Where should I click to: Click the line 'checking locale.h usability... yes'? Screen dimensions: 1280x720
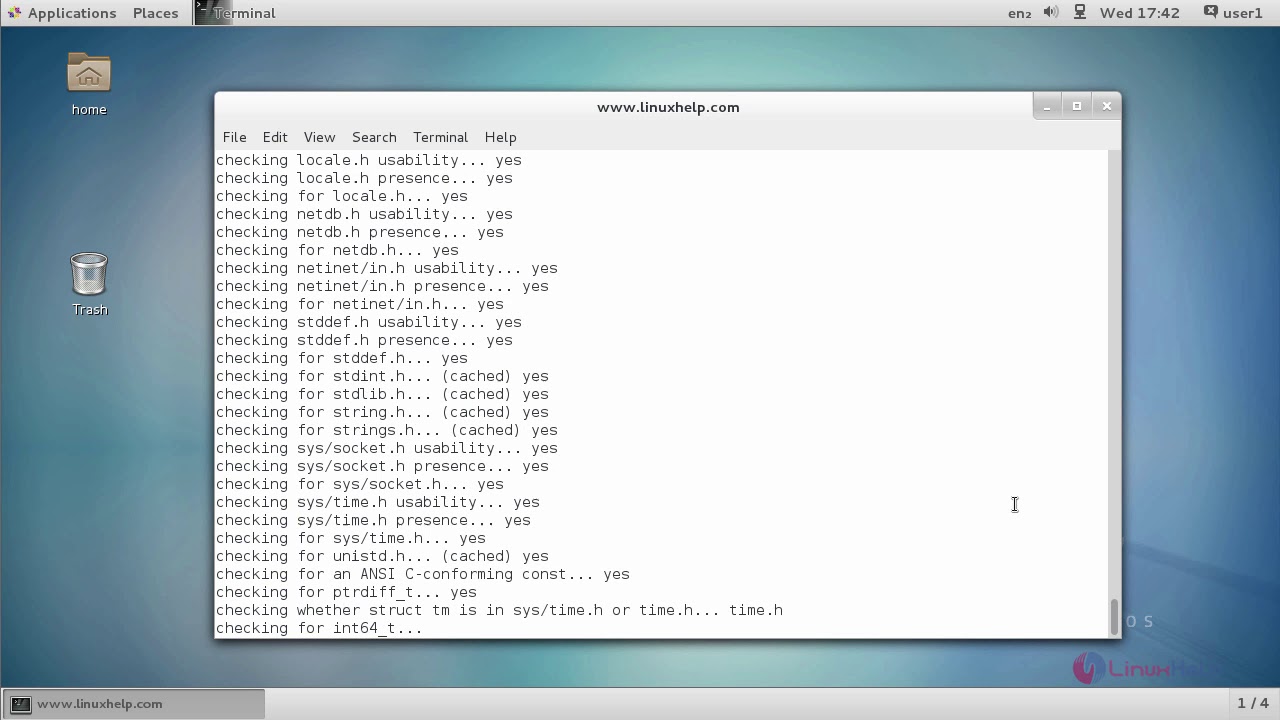coord(369,160)
